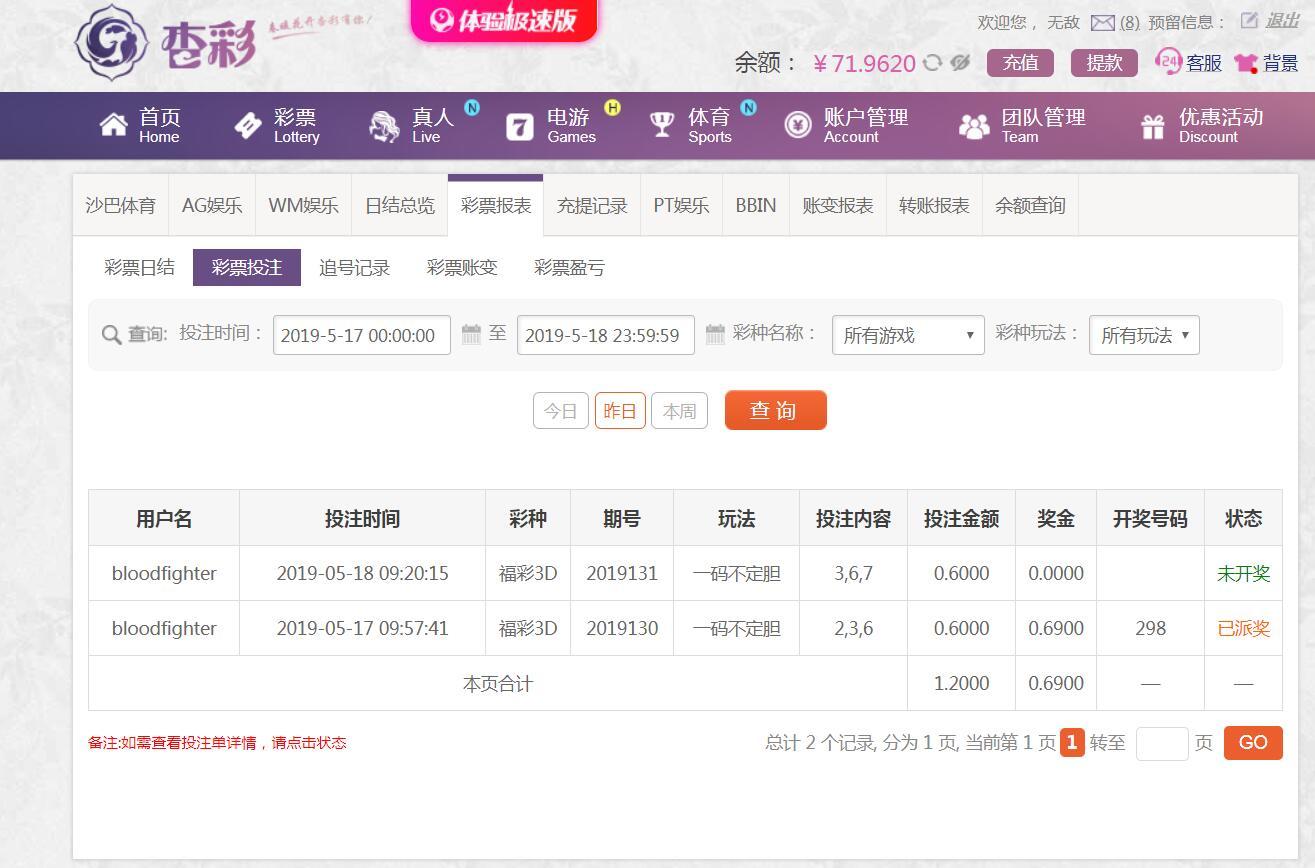Viewport: 1315px width, 868px height.
Task: Click the 昨日 quick filter
Action: pyautogui.click(x=620, y=411)
